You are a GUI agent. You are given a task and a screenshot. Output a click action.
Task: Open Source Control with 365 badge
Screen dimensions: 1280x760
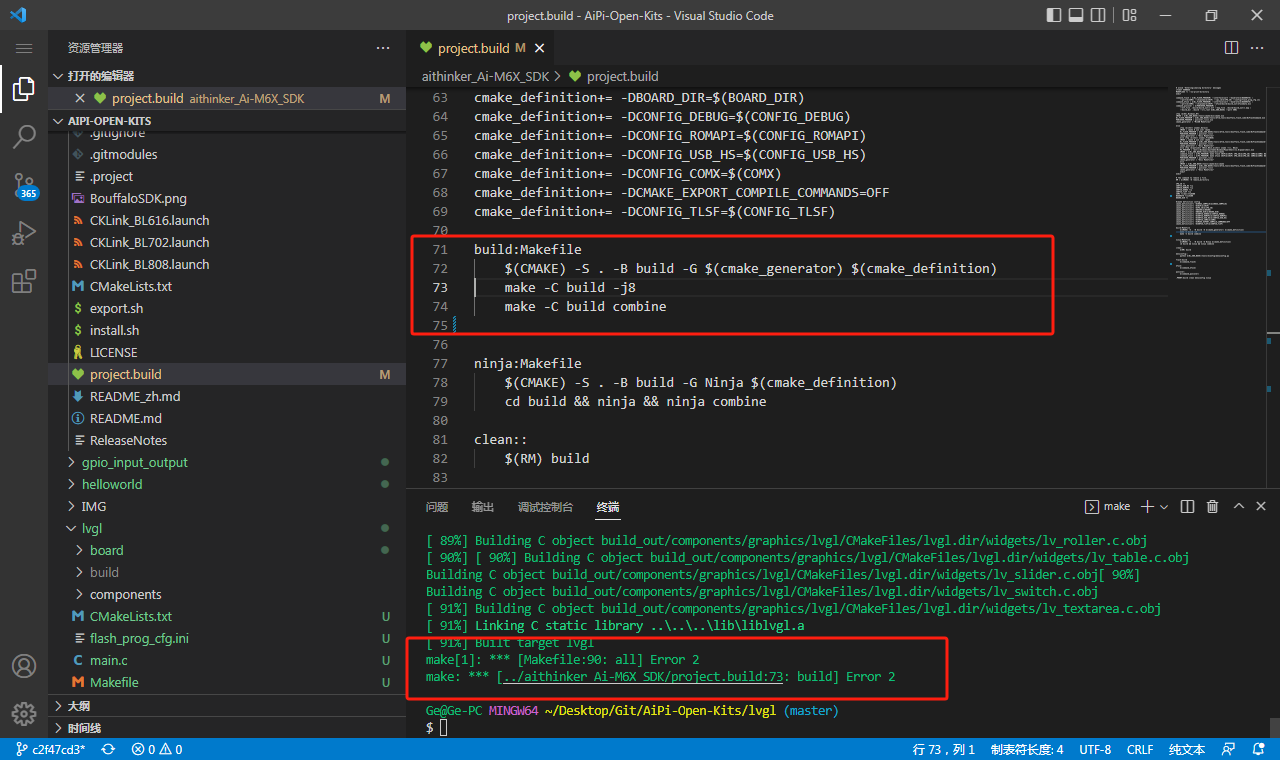tap(24, 186)
